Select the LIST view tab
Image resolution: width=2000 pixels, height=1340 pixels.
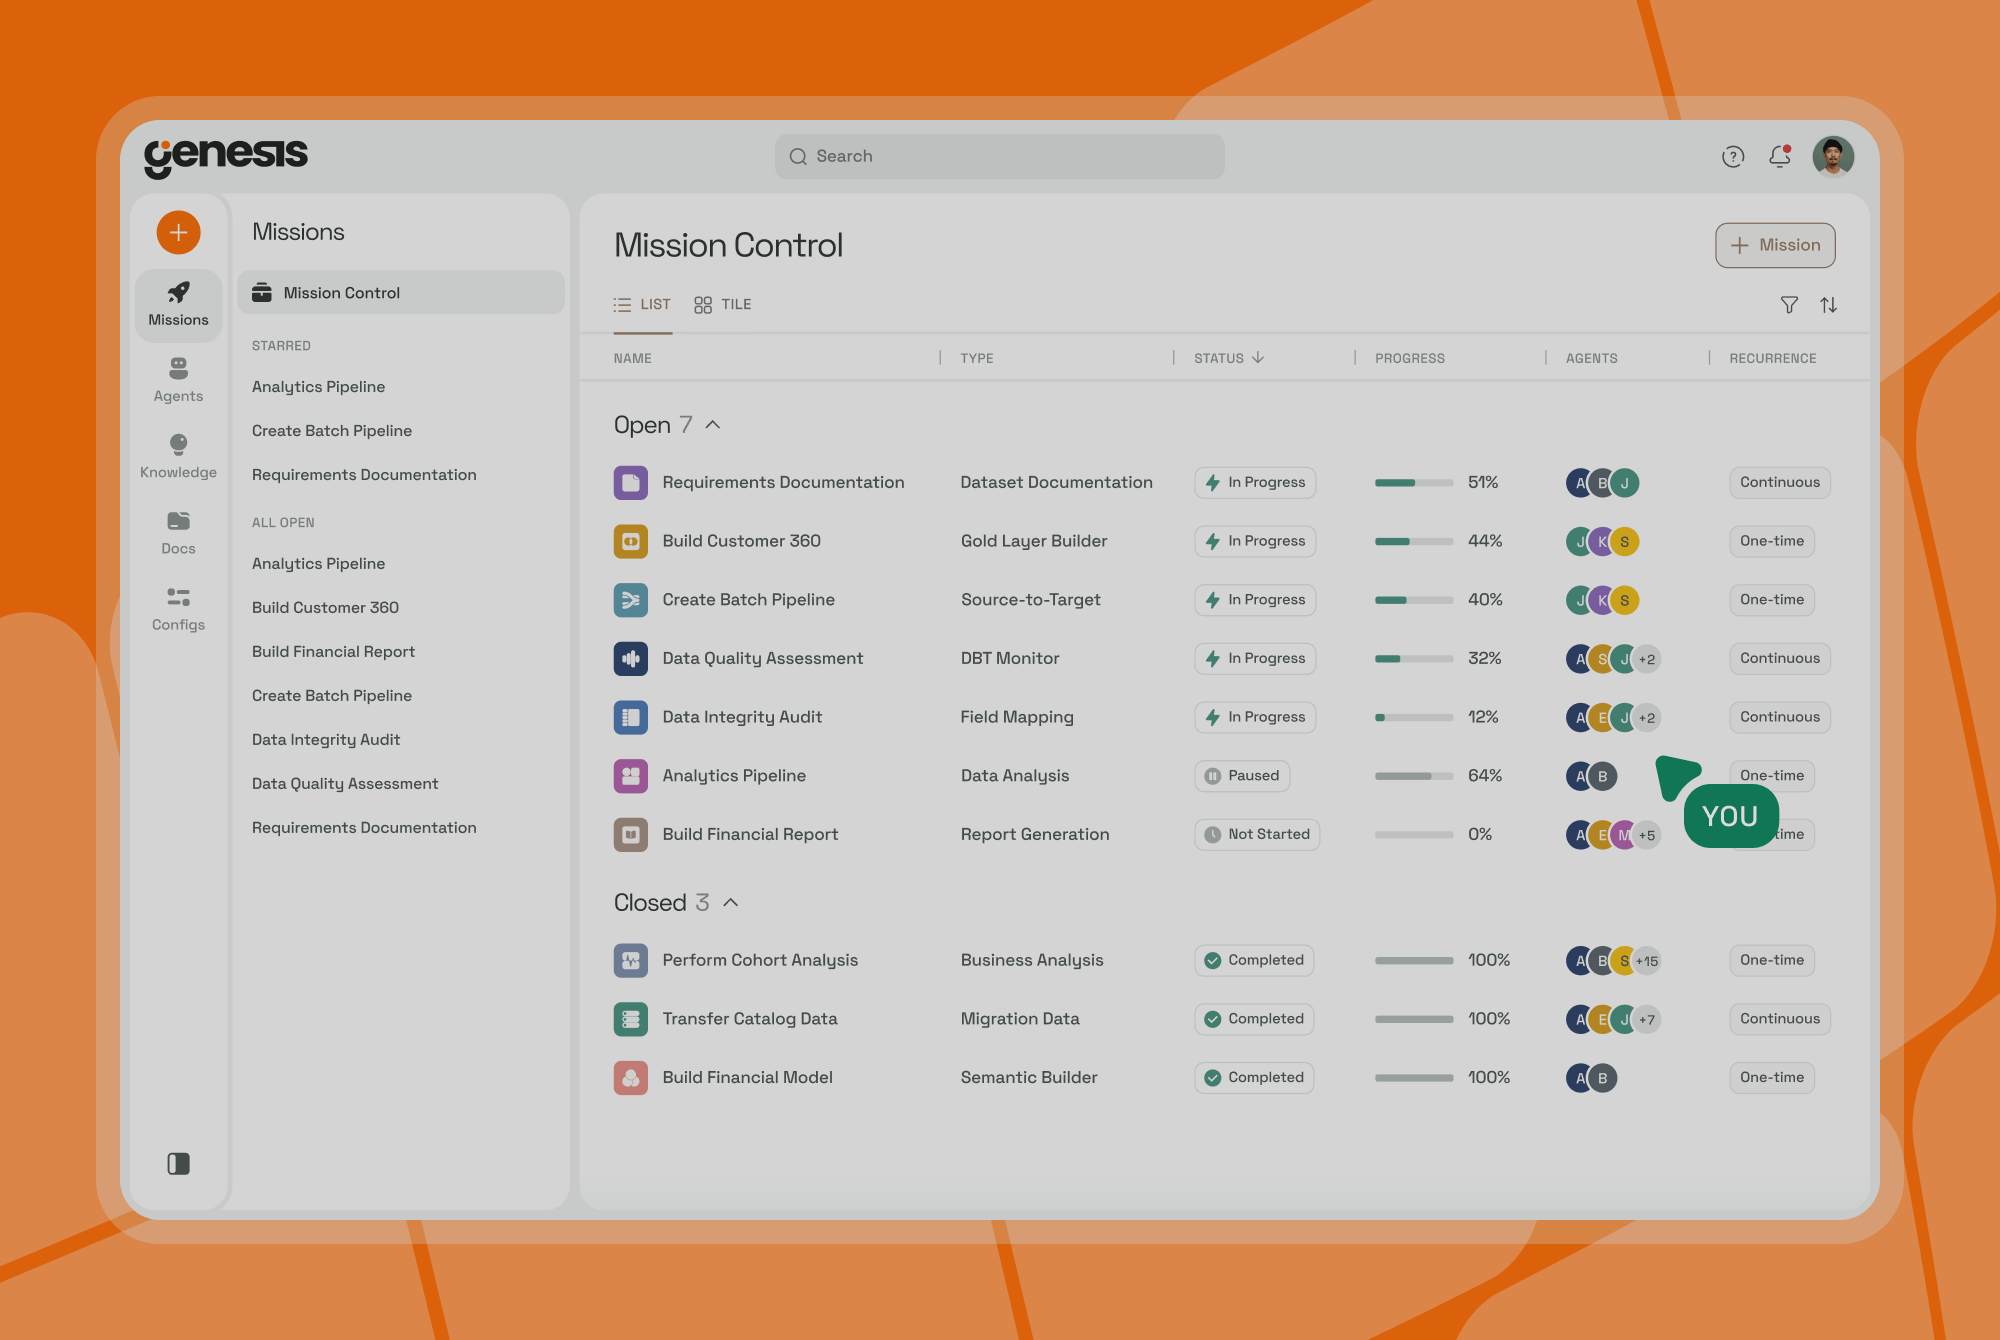point(642,304)
